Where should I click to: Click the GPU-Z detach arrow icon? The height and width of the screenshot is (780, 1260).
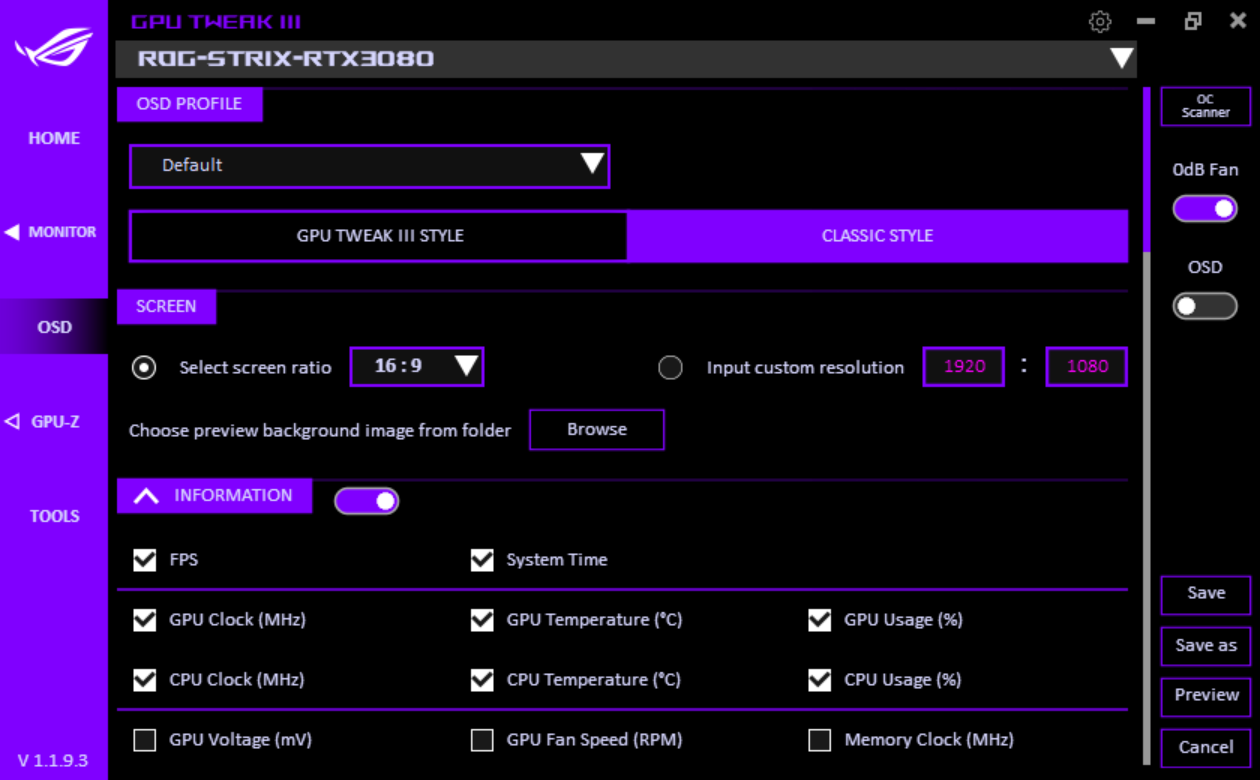click(x=12, y=422)
